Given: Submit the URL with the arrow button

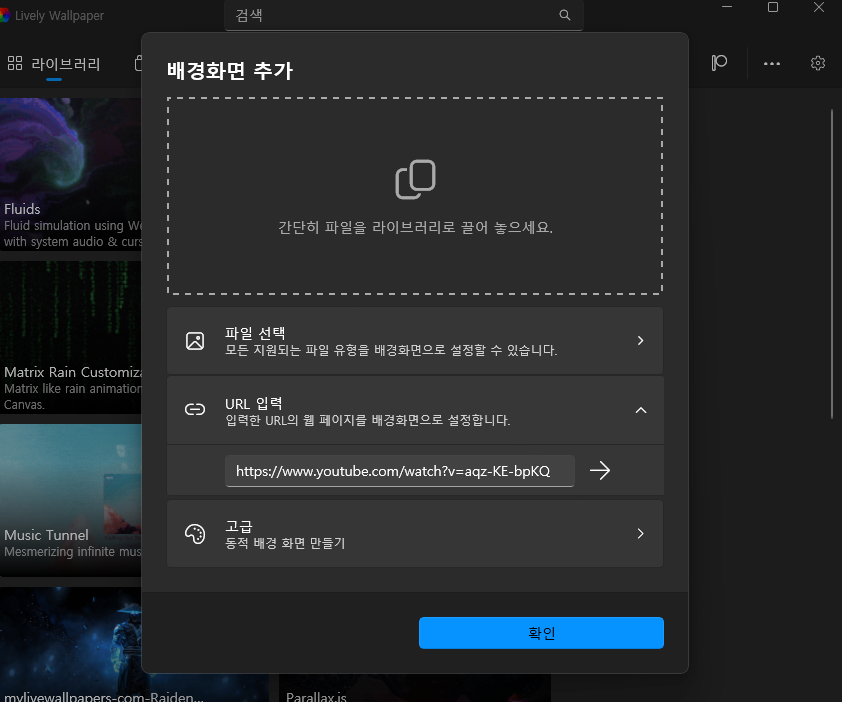Looking at the screenshot, I should pos(600,470).
